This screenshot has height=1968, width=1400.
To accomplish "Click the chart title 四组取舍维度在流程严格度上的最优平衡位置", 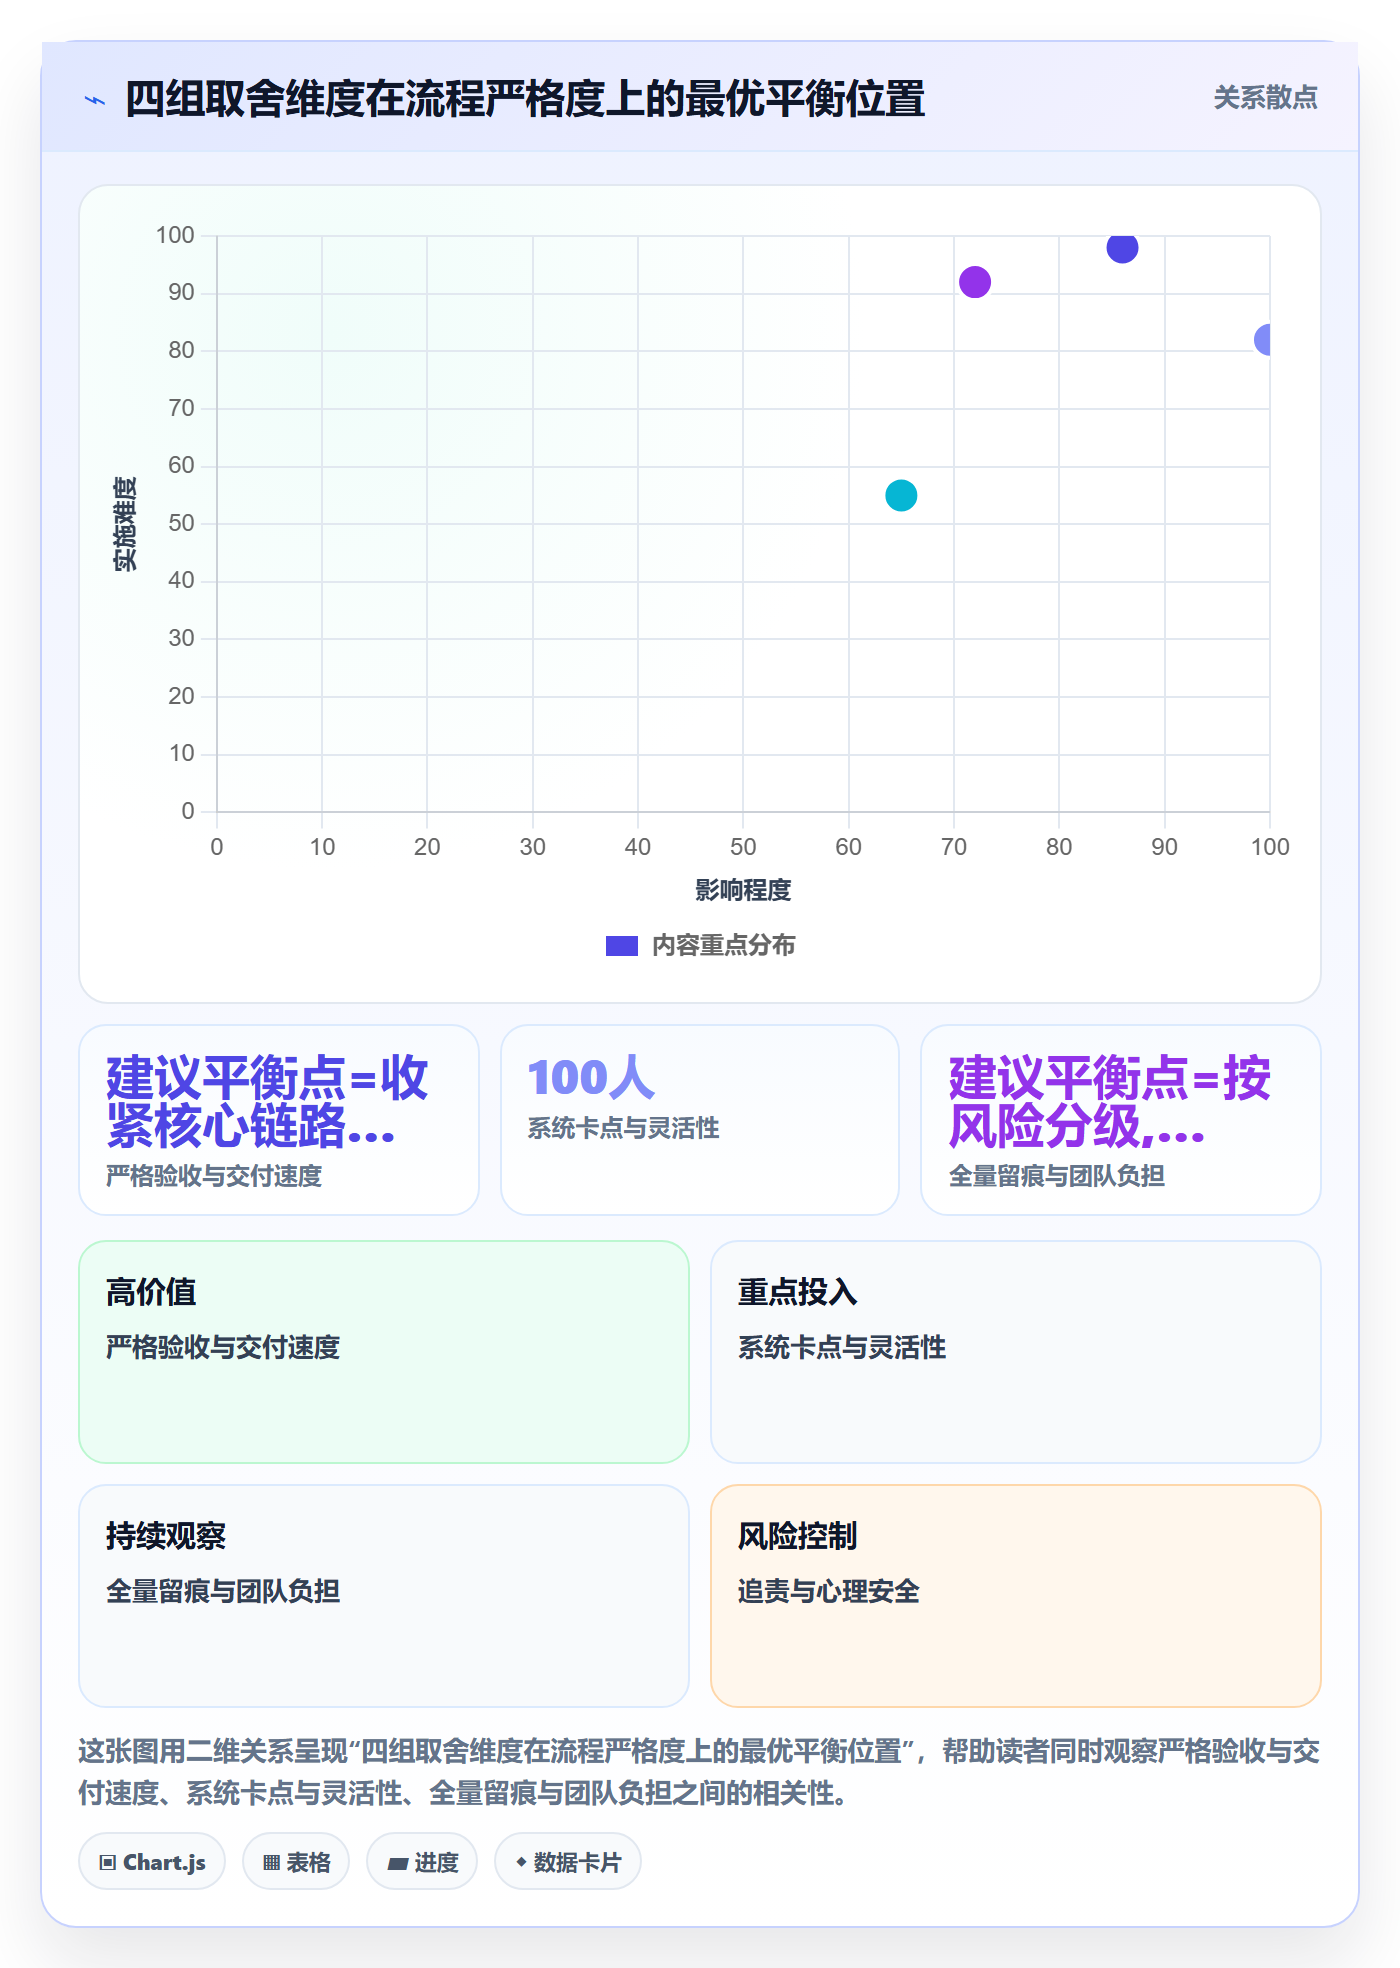I will pos(525,99).
